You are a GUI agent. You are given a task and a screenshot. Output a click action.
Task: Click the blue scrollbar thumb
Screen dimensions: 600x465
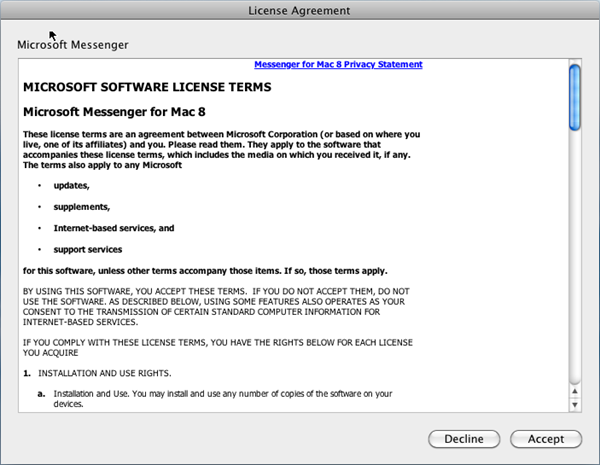pos(575,97)
